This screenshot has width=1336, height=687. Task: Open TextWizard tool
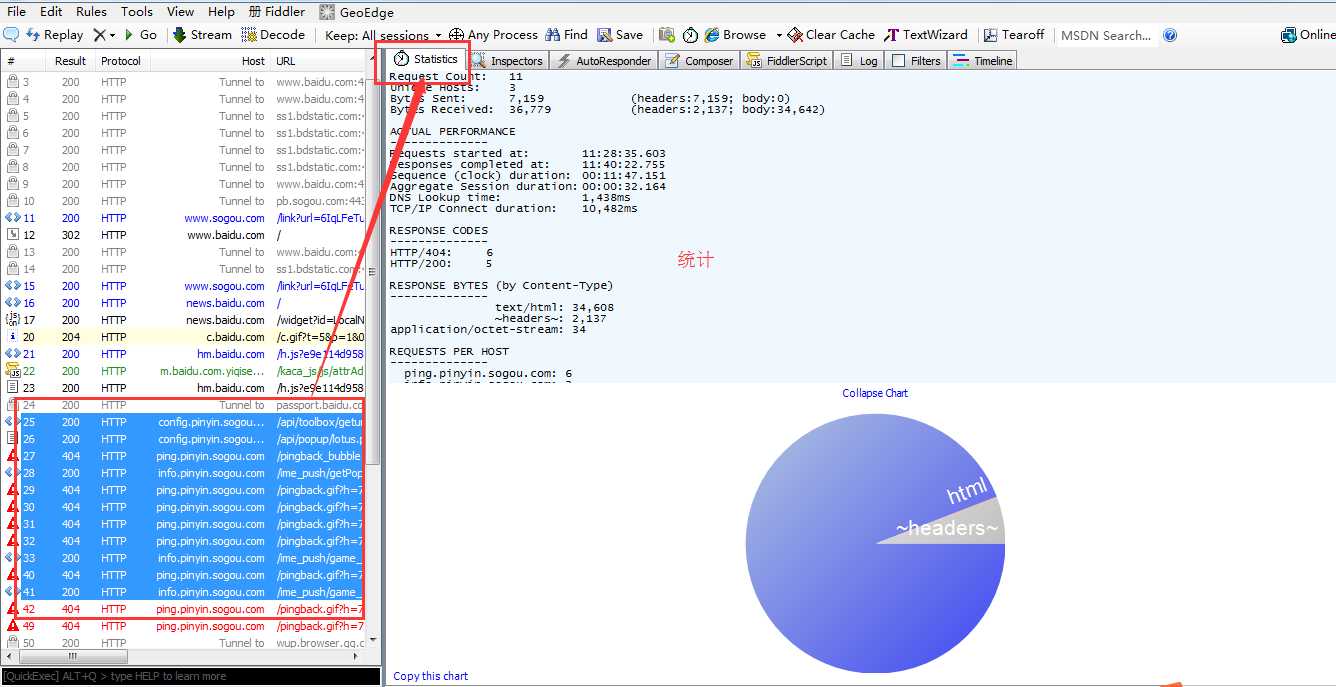[x=927, y=35]
